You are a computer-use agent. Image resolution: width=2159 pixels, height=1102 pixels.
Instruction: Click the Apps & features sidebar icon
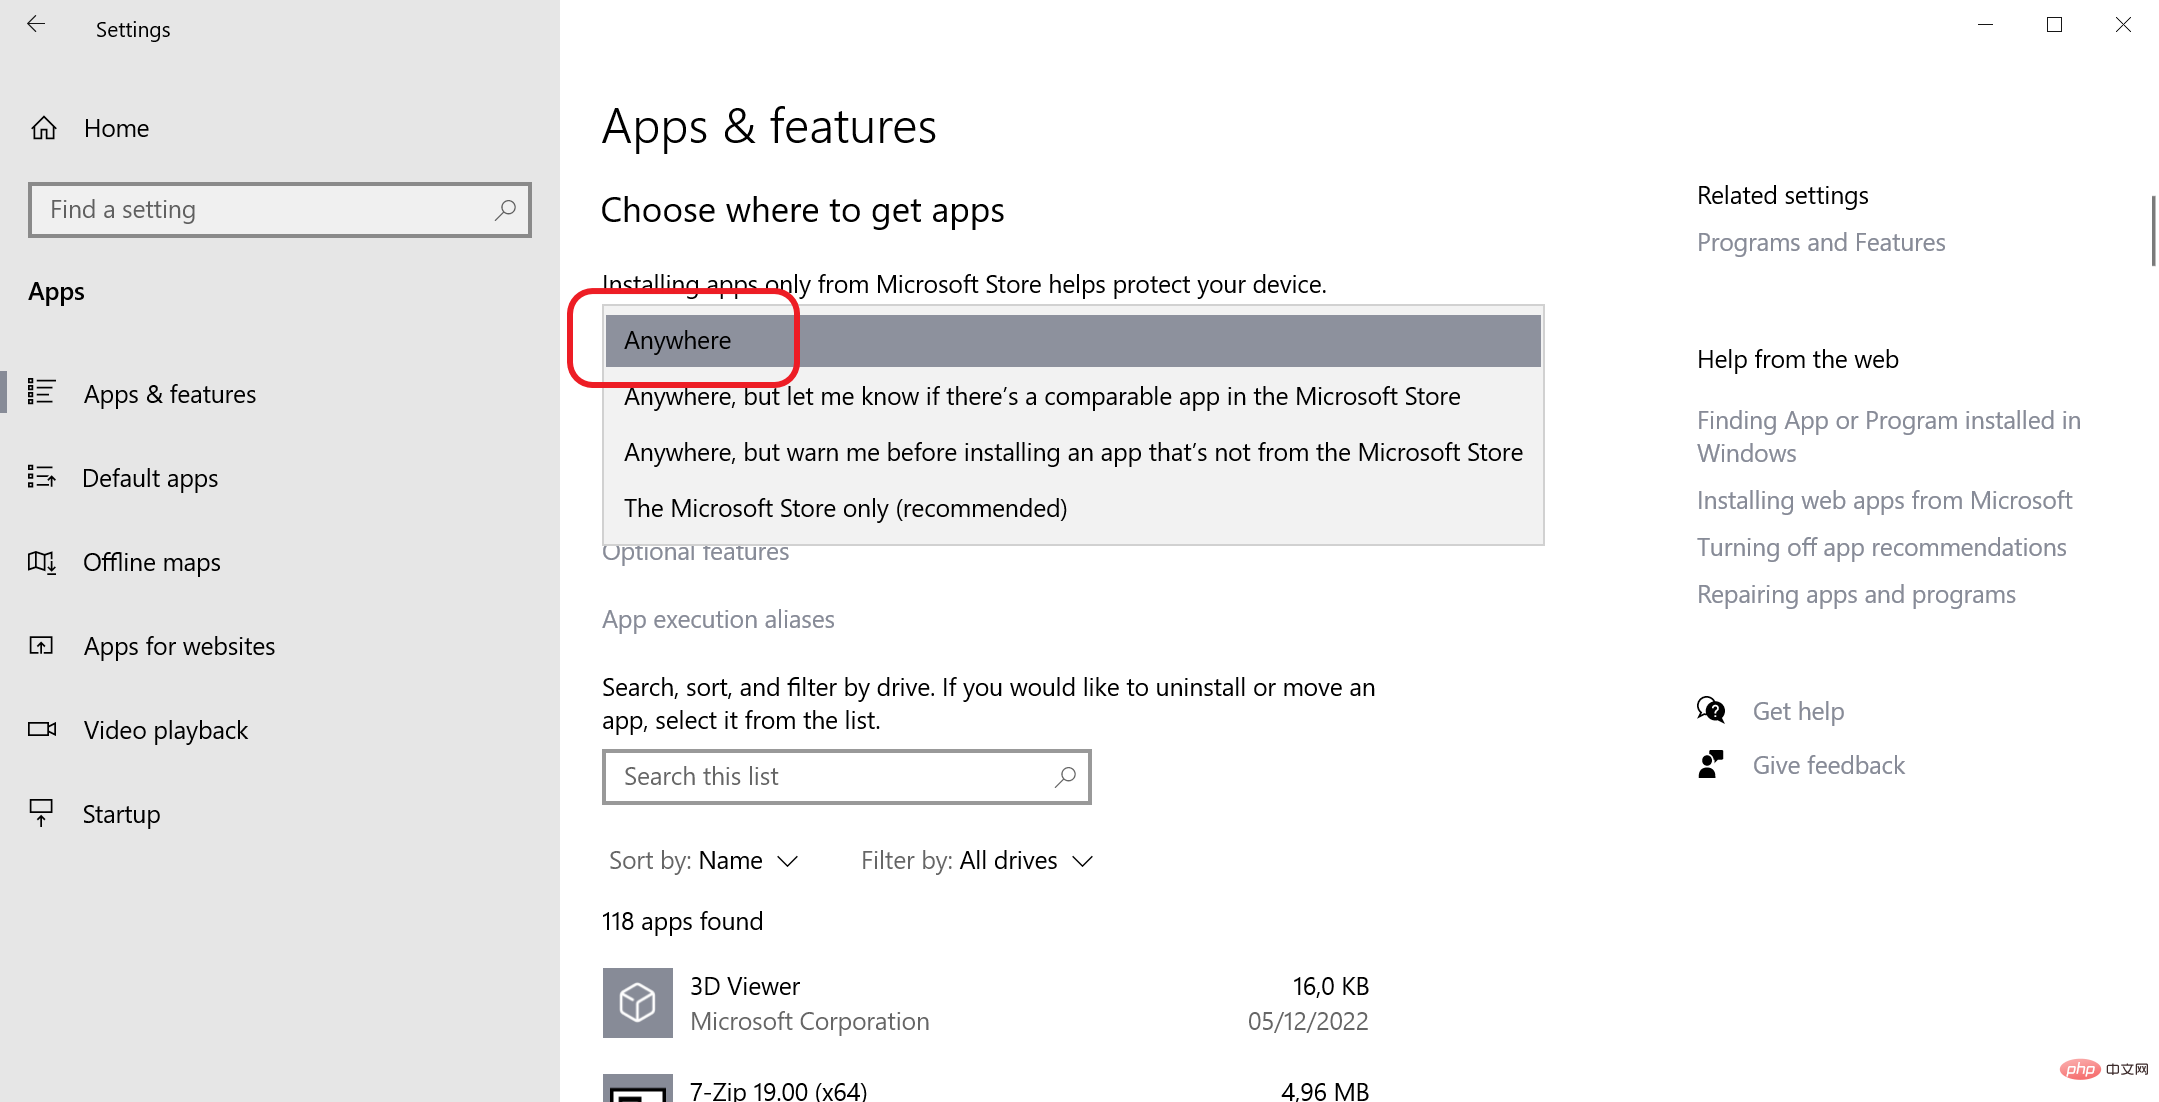pos(42,394)
